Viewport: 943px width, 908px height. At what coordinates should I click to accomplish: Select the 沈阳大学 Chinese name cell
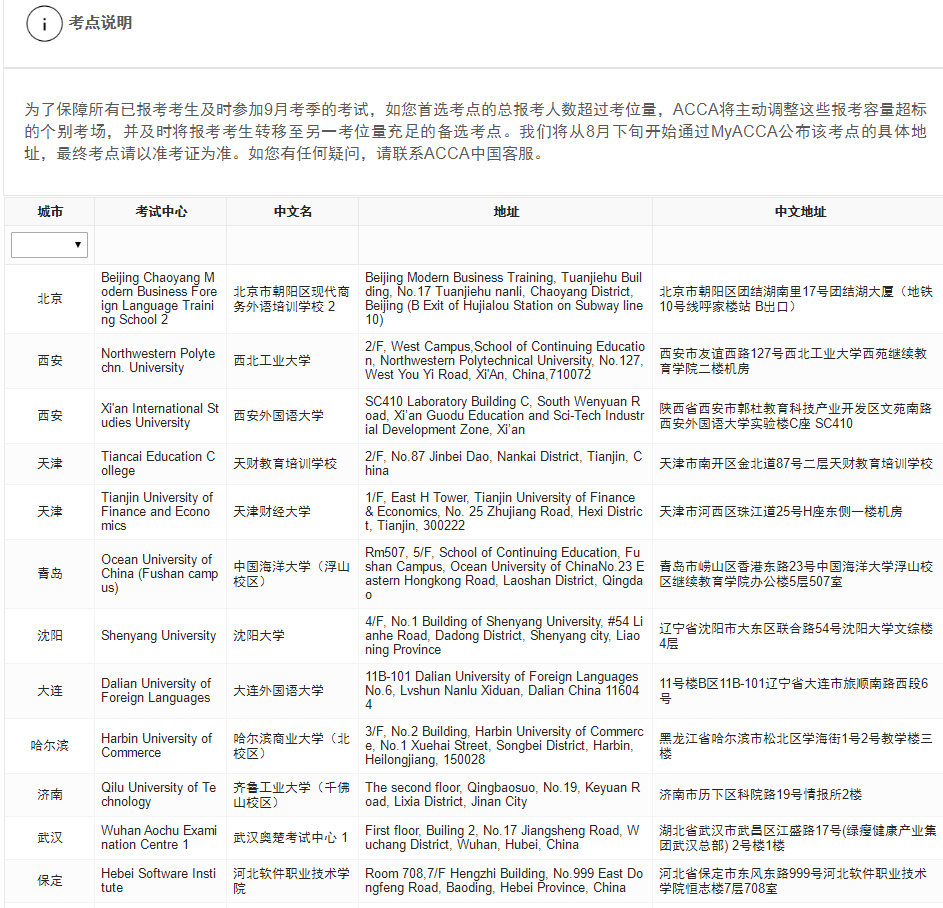(259, 636)
